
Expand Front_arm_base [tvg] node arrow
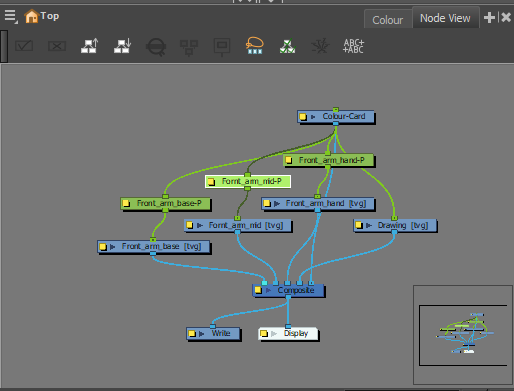113,247
